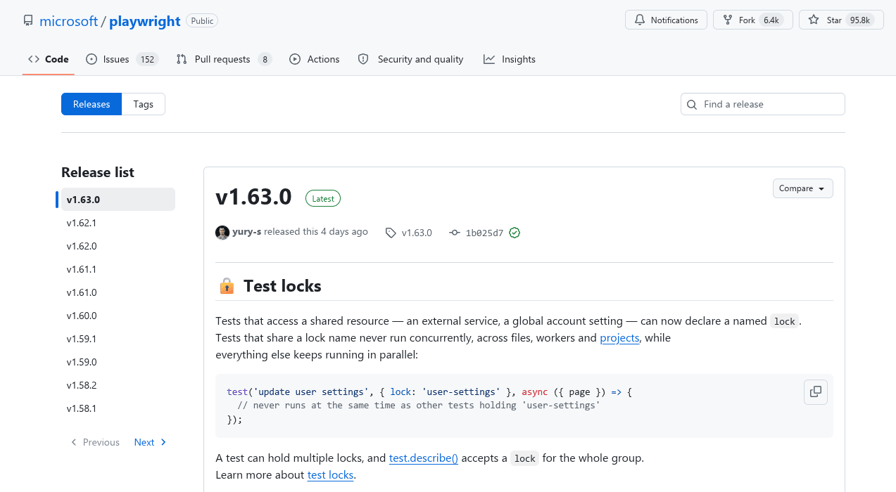Select v1.61.0 in release list
The height and width of the screenshot is (492, 896).
pos(118,292)
